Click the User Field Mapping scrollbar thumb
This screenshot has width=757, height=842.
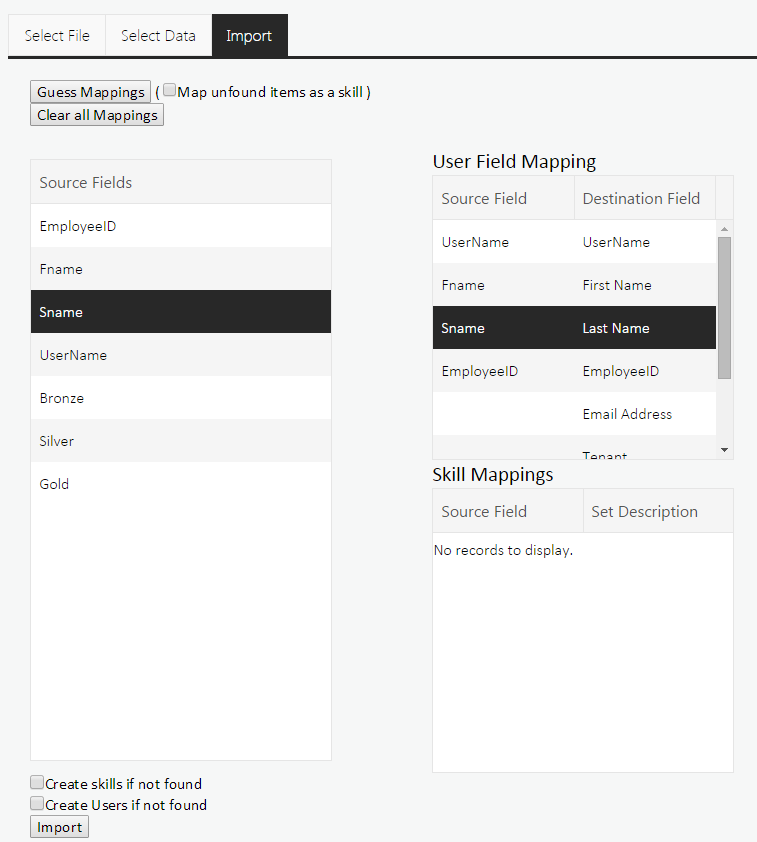[x=724, y=307]
